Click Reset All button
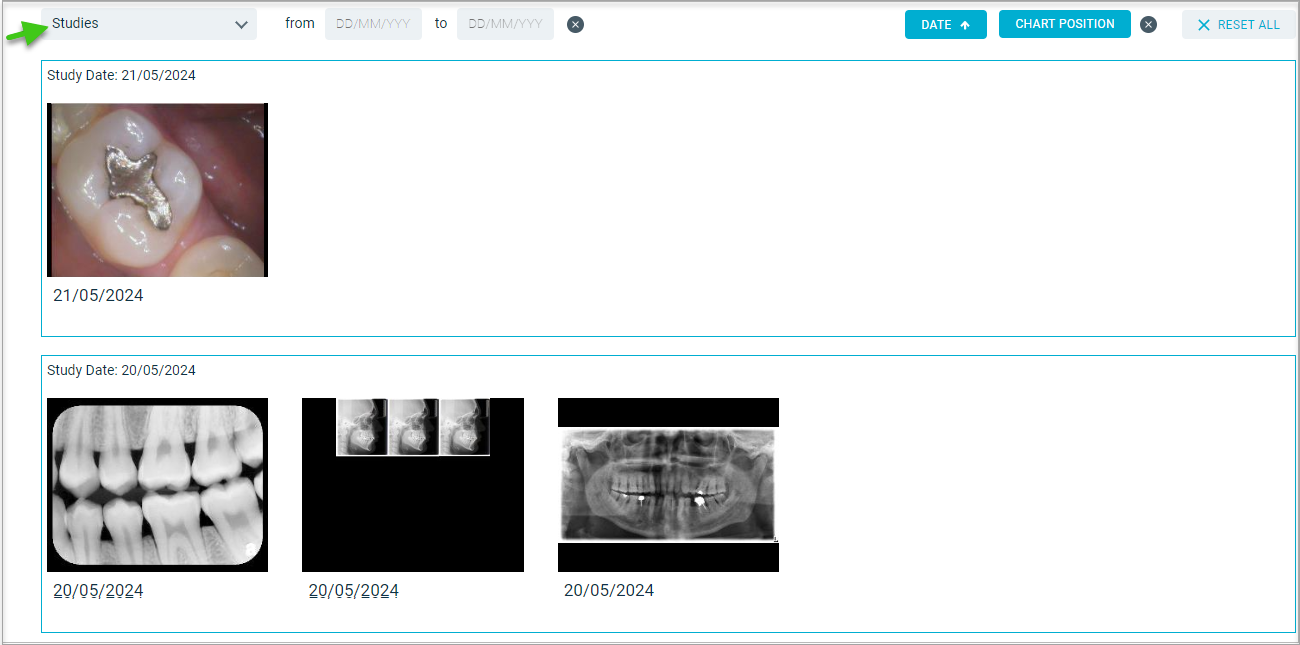Image resolution: width=1300 pixels, height=645 pixels. pyautogui.click(x=1238, y=25)
